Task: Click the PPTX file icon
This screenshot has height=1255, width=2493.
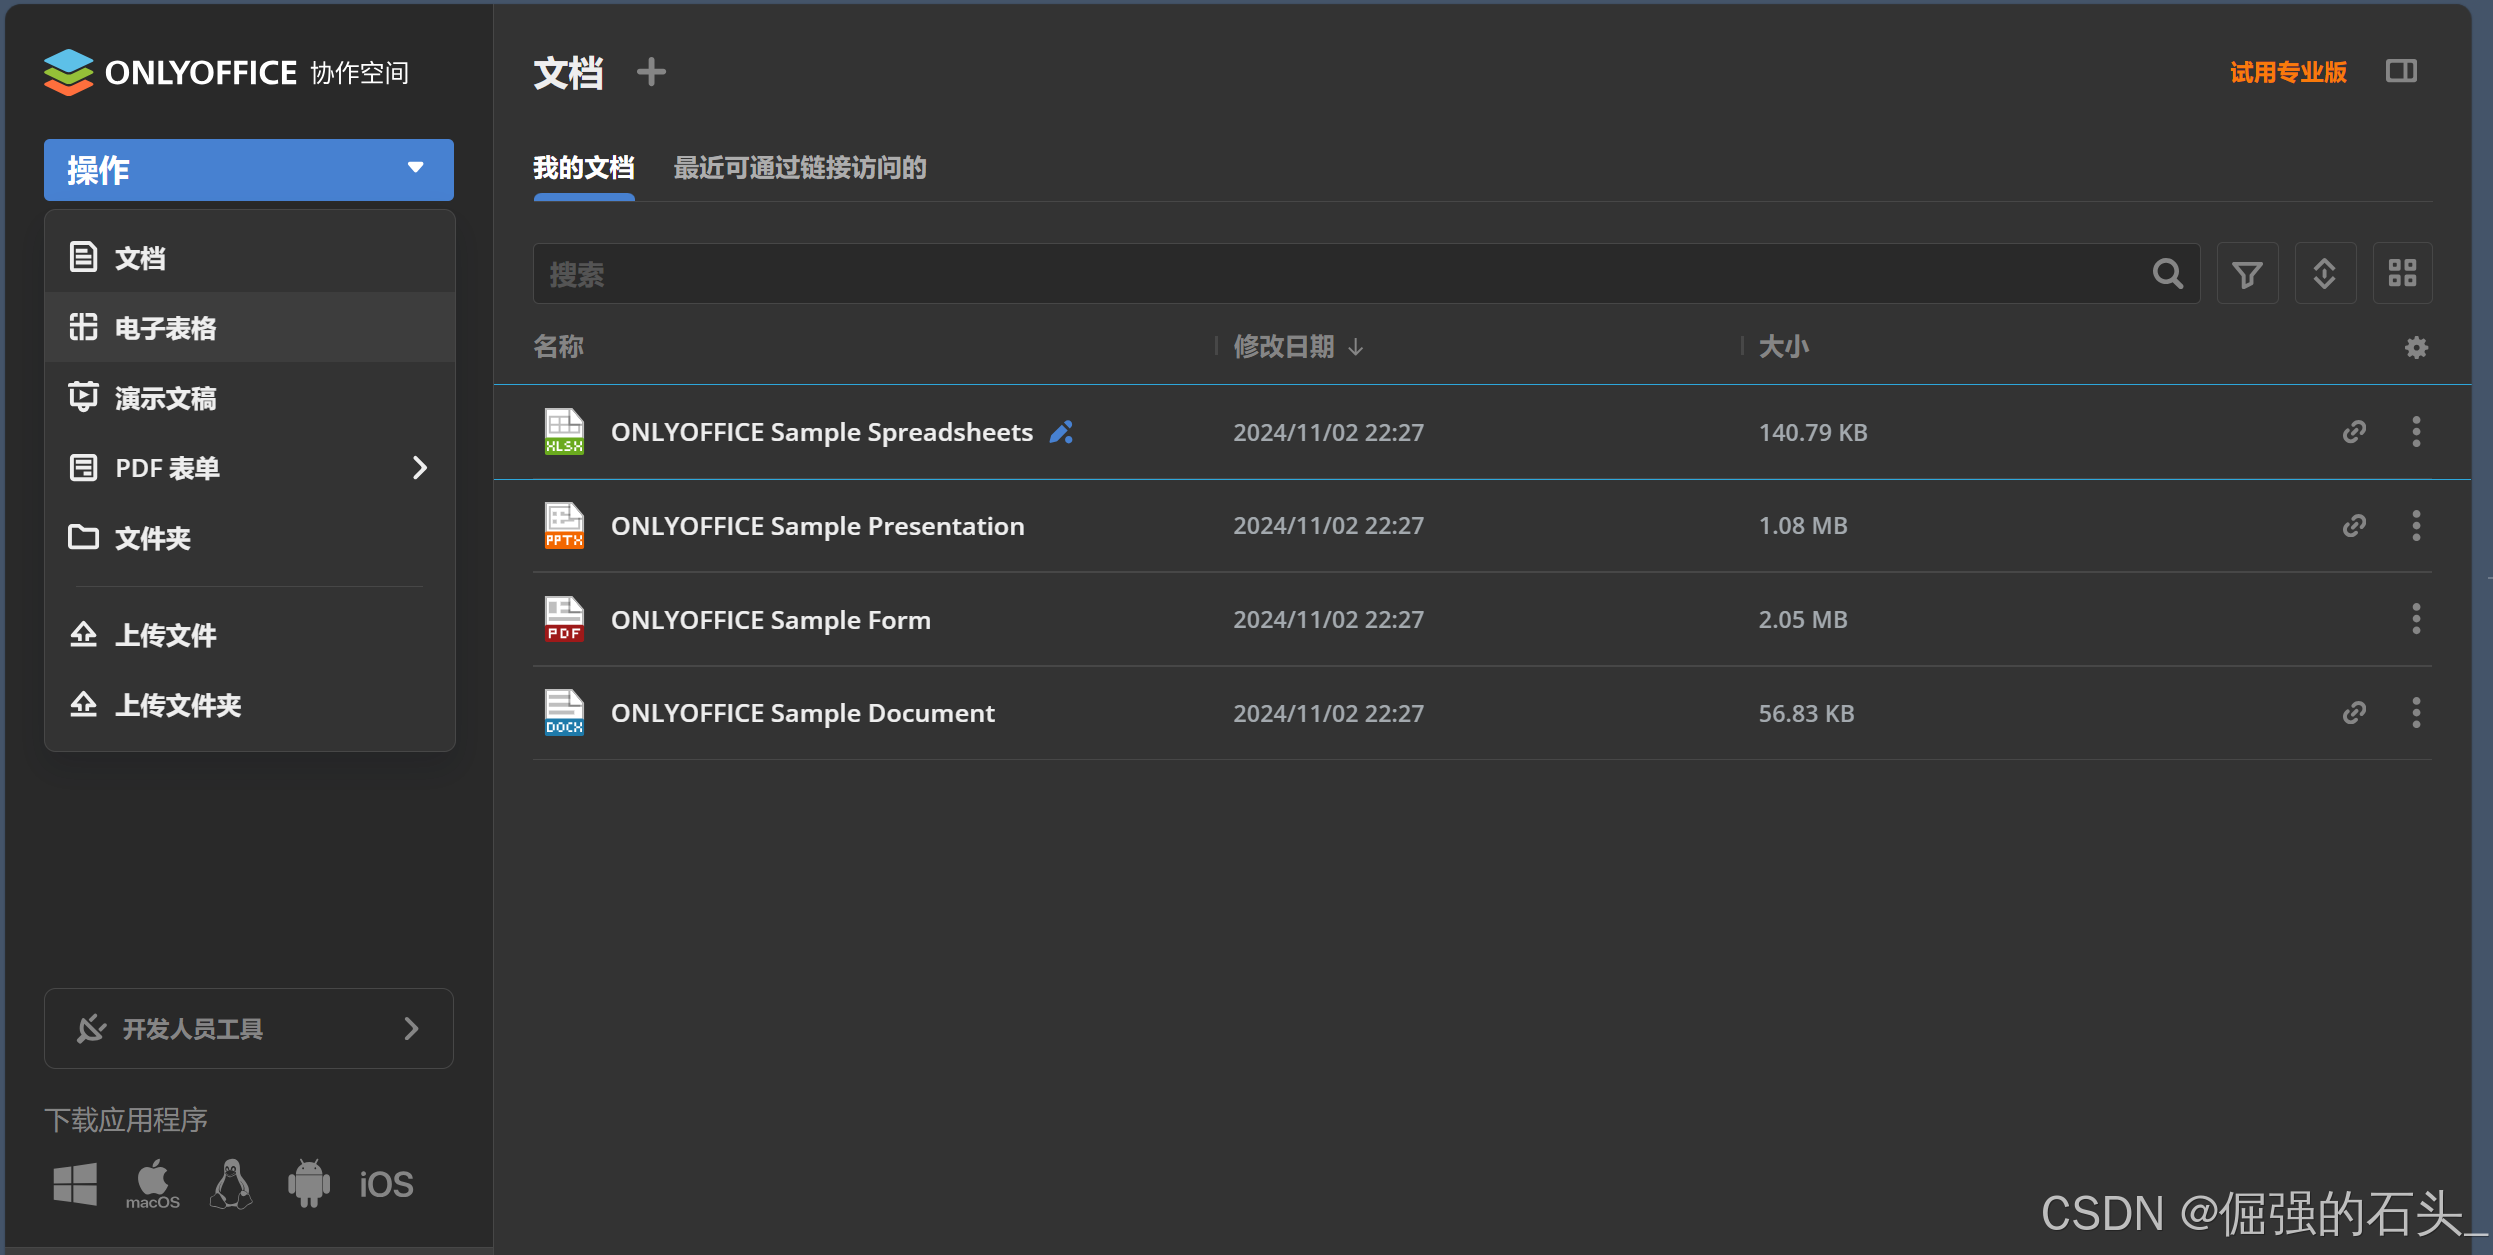Action: [x=564, y=525]
